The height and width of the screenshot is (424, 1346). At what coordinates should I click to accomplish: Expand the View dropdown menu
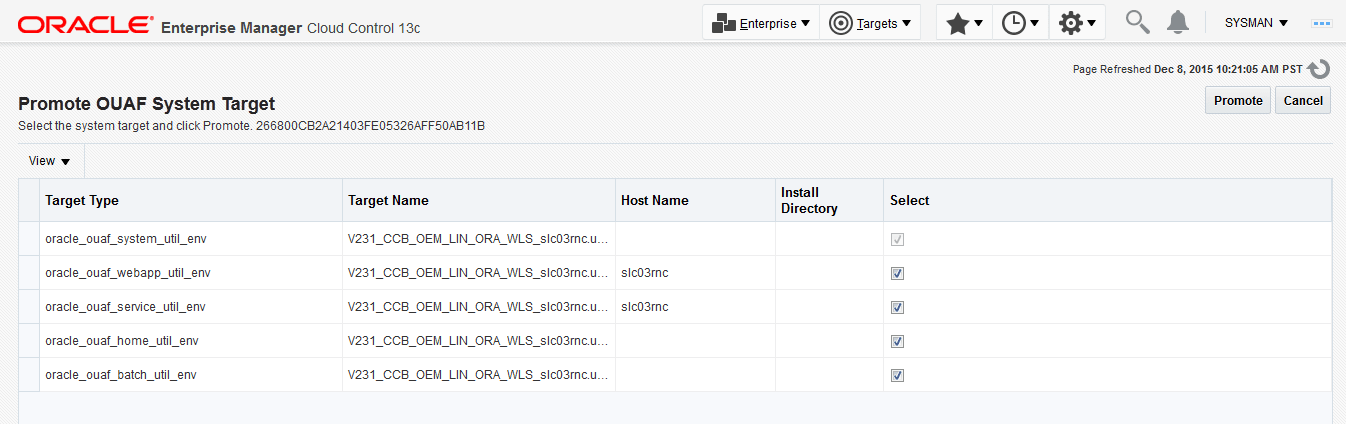click(x=50, y=161)
